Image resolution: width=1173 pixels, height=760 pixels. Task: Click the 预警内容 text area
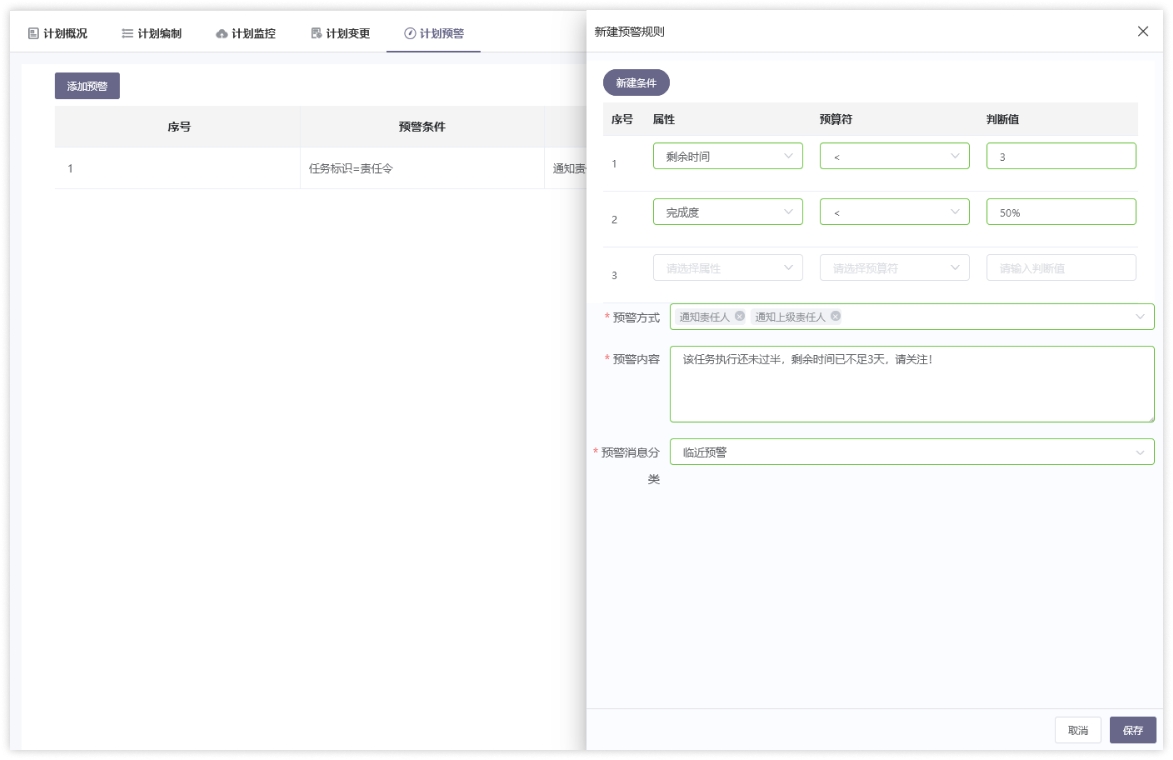click(911, 384)
